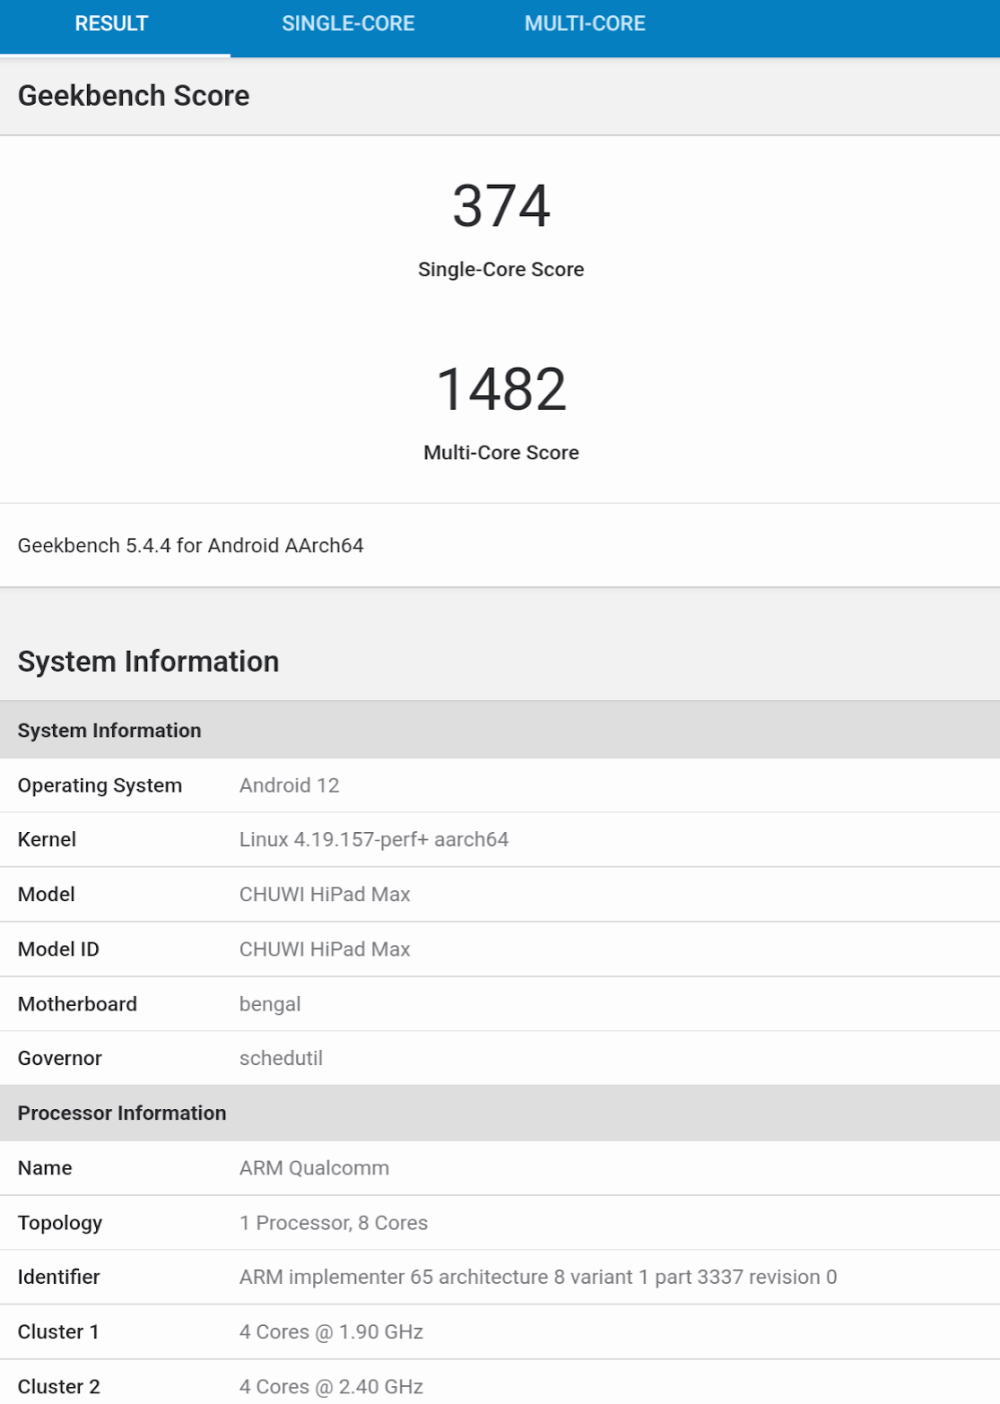The image size is (1000, 1404).
Task: Select the Operating System row value Android 12
Action: tap(289, 785)
